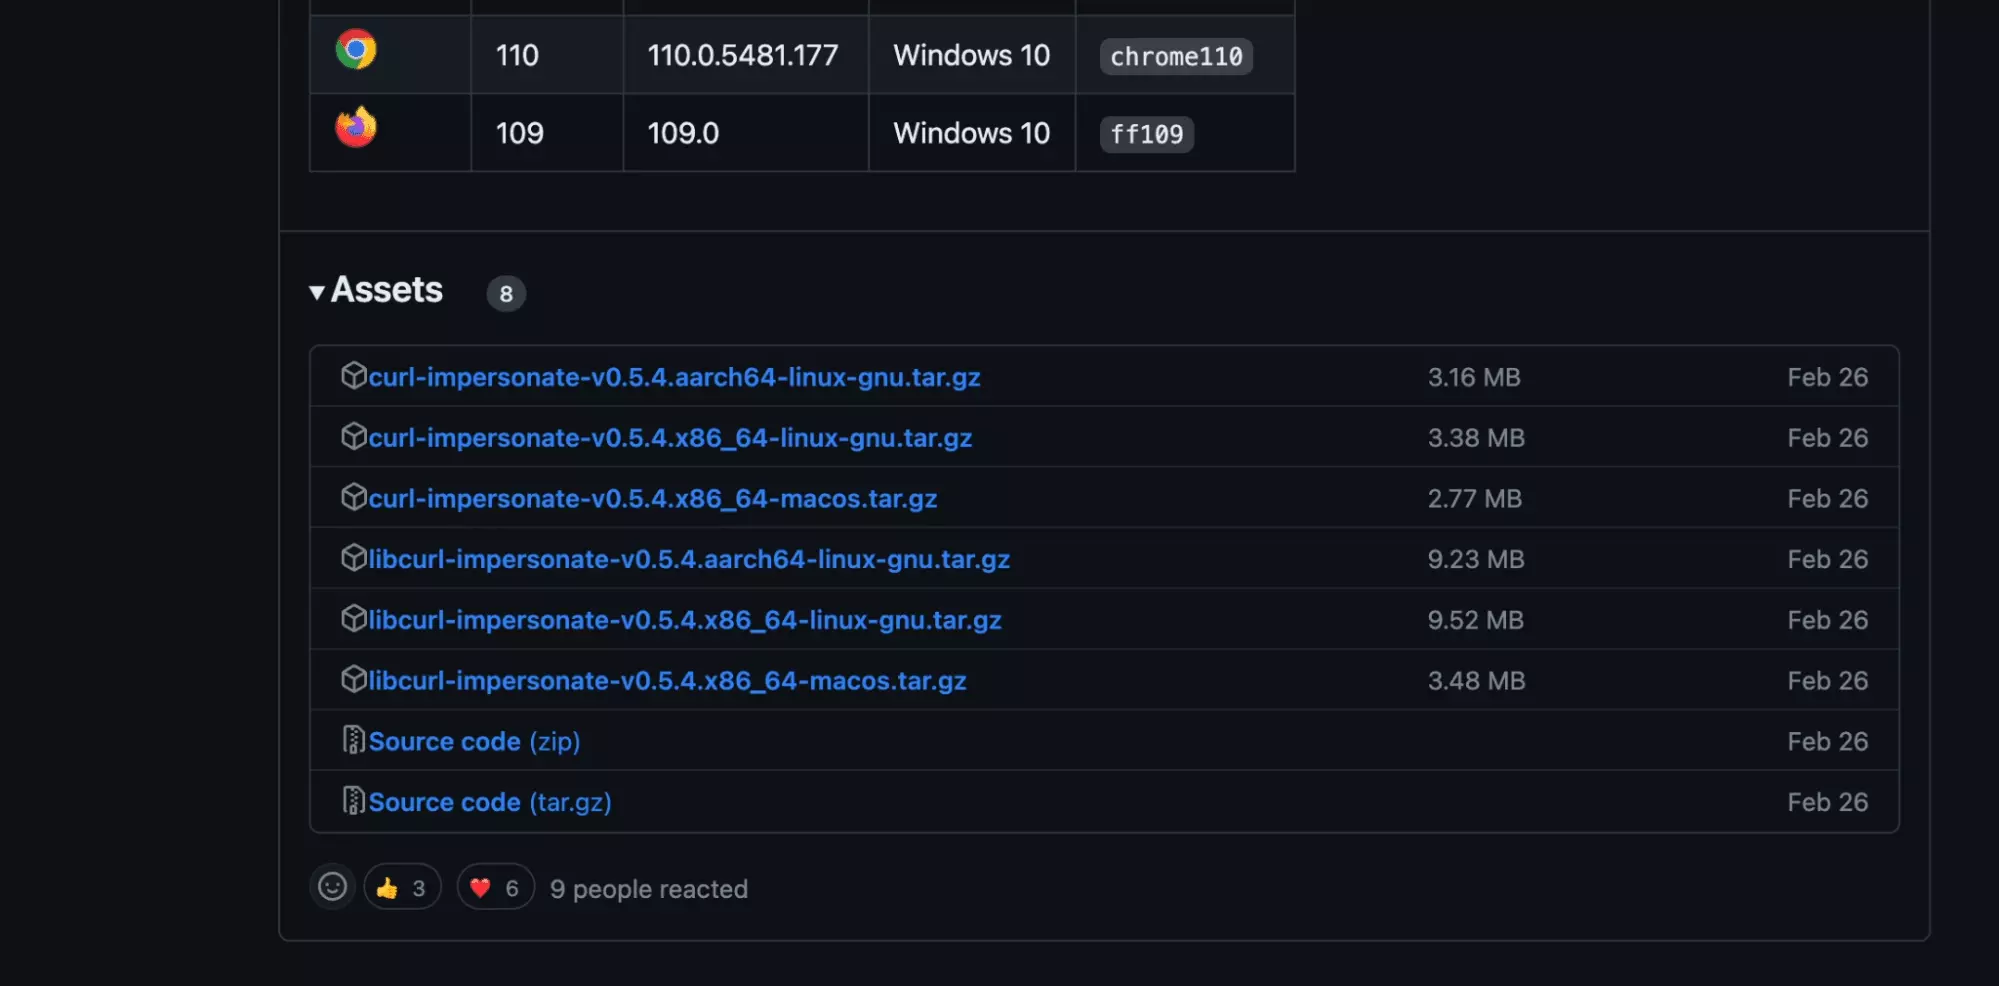The image size is (1999, 986).
Task: Click the Firefox browser icon in table
Action: click(x=356, y=128)
